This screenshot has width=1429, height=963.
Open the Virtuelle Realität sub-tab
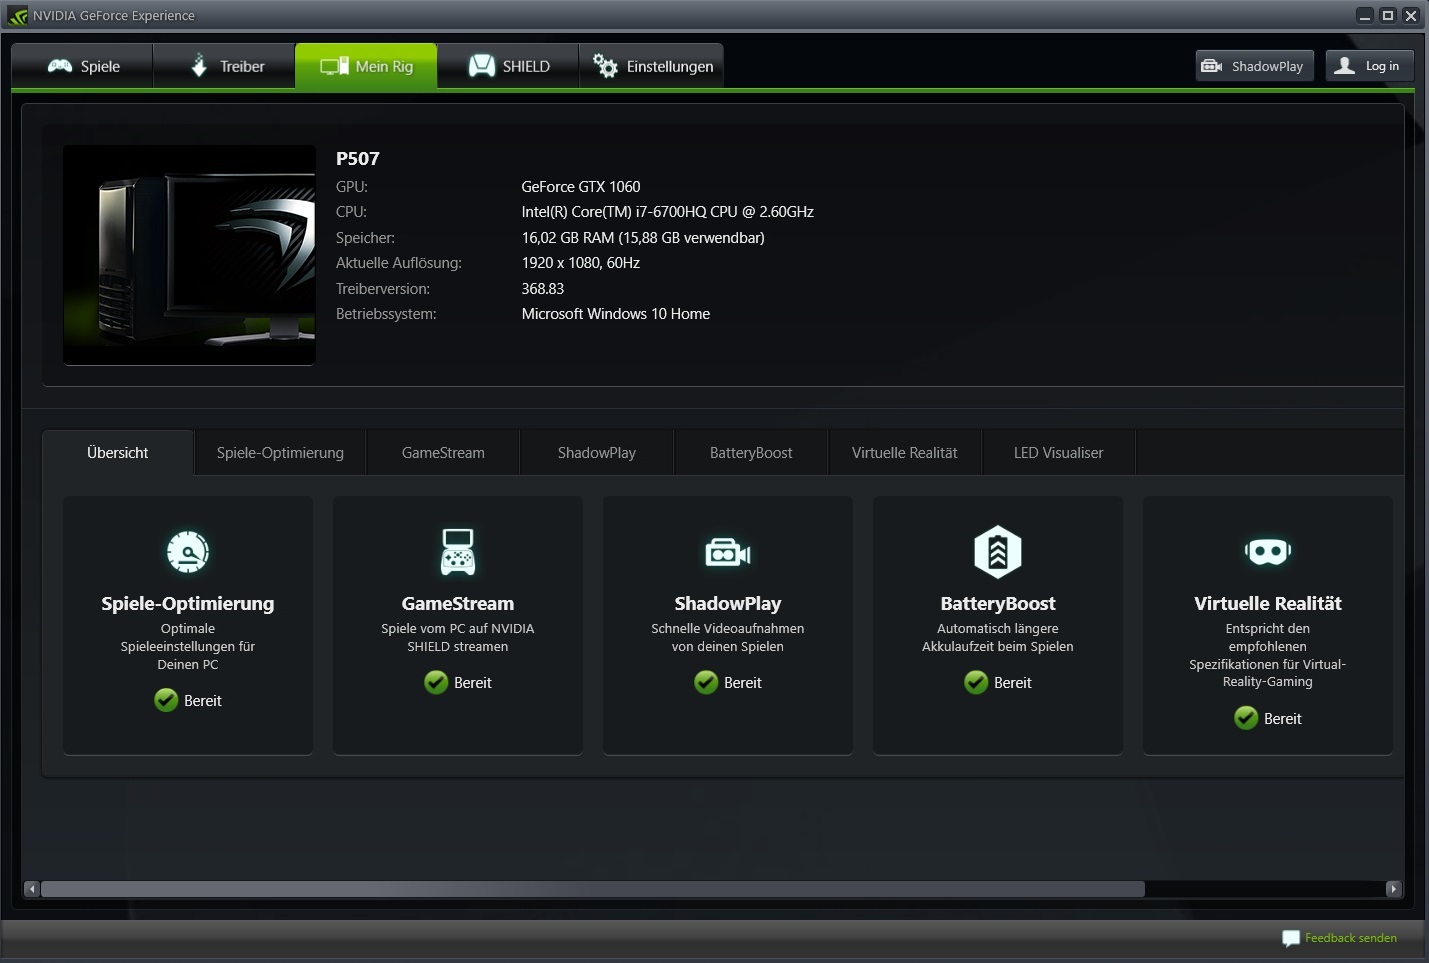[x=905, y=453]
